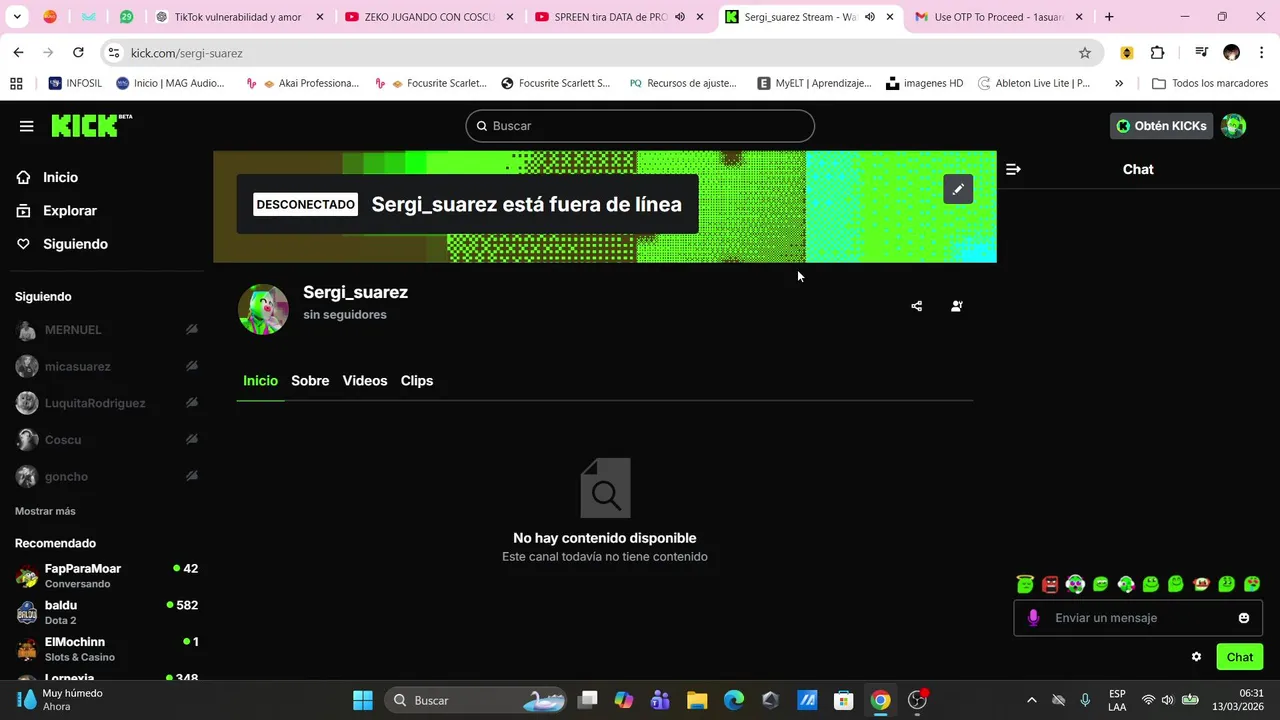
Task: Mute the SPREEN tab audio icon
Action: click(680, 17)
